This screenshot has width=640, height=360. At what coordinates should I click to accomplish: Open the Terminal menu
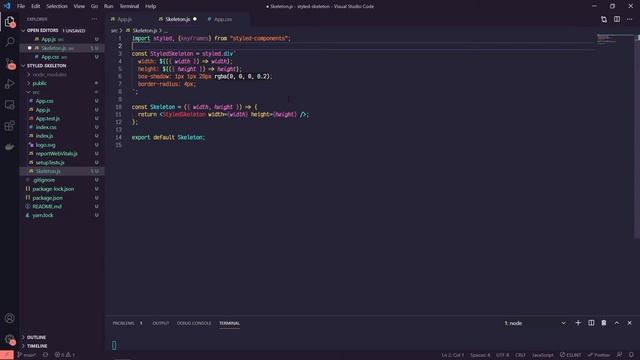pyautogui.click(x=129, y=6)
